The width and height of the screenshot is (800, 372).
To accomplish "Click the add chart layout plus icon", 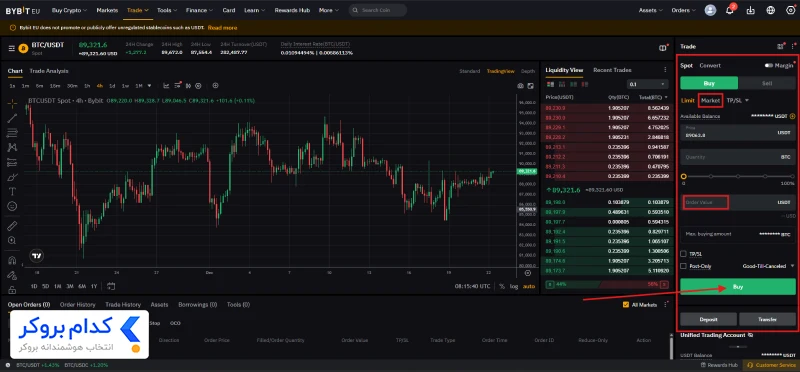I will click(215, 86).
